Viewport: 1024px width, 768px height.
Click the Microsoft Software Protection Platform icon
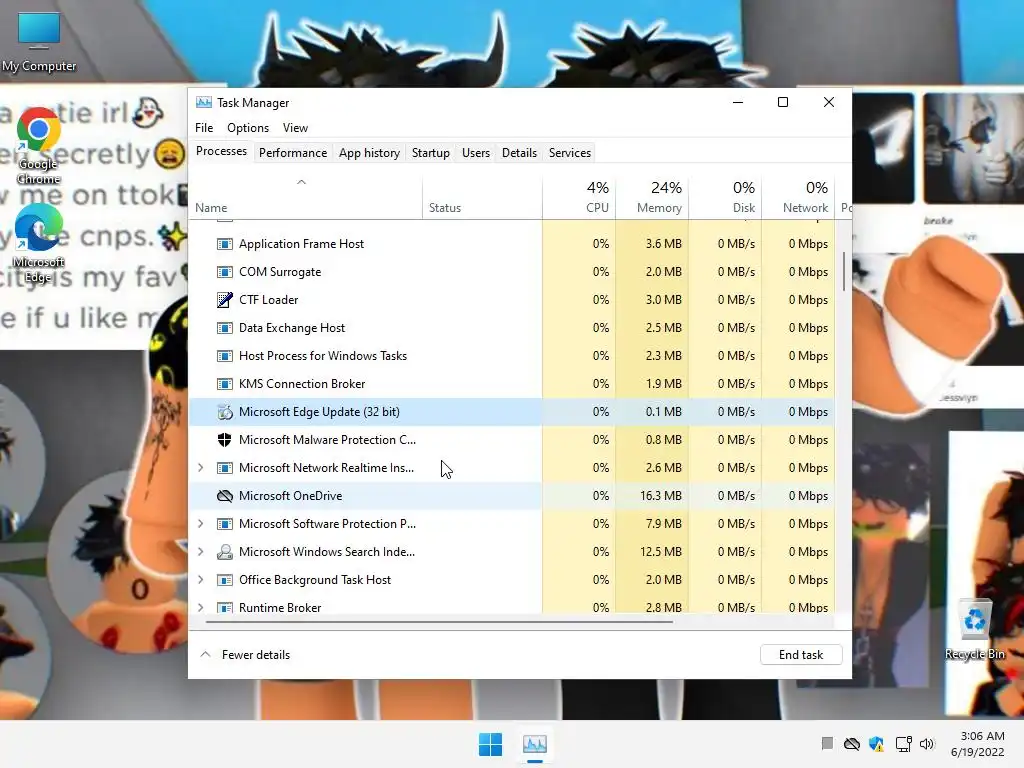pos(225,524)
